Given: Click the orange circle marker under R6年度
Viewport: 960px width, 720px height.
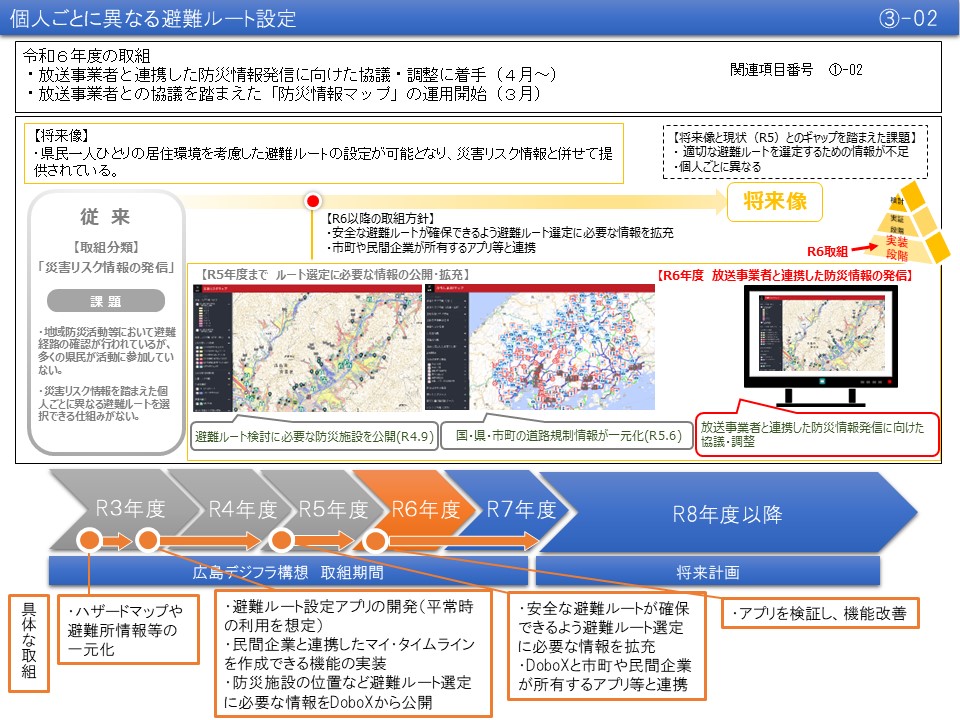Looking at the screenshot, I should 376,542.
